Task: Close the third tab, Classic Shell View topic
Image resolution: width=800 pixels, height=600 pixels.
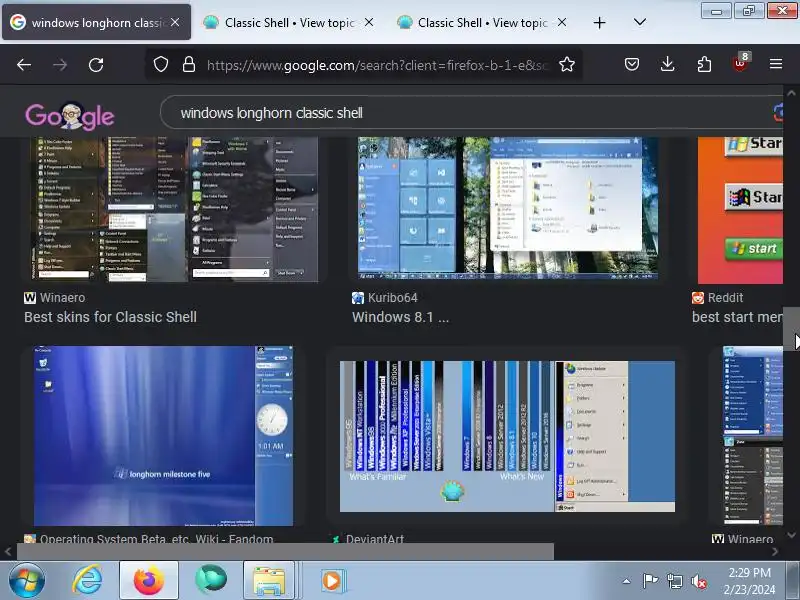Action: pyautogui.click(x=562, y=22)
